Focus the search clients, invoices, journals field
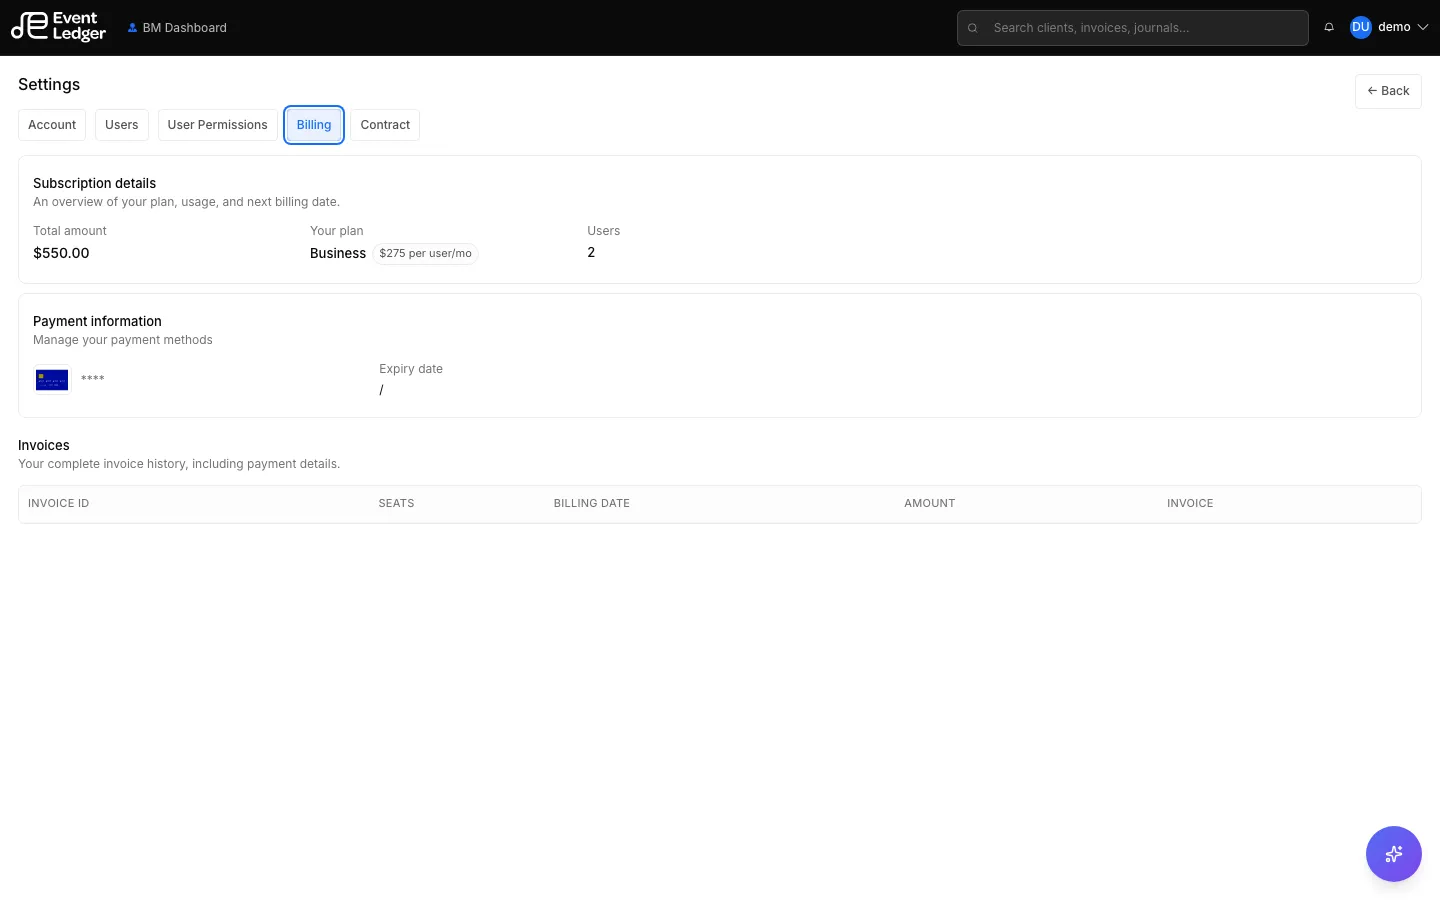This screenshot has height=900, width=1440. [x=1133, y=28]
